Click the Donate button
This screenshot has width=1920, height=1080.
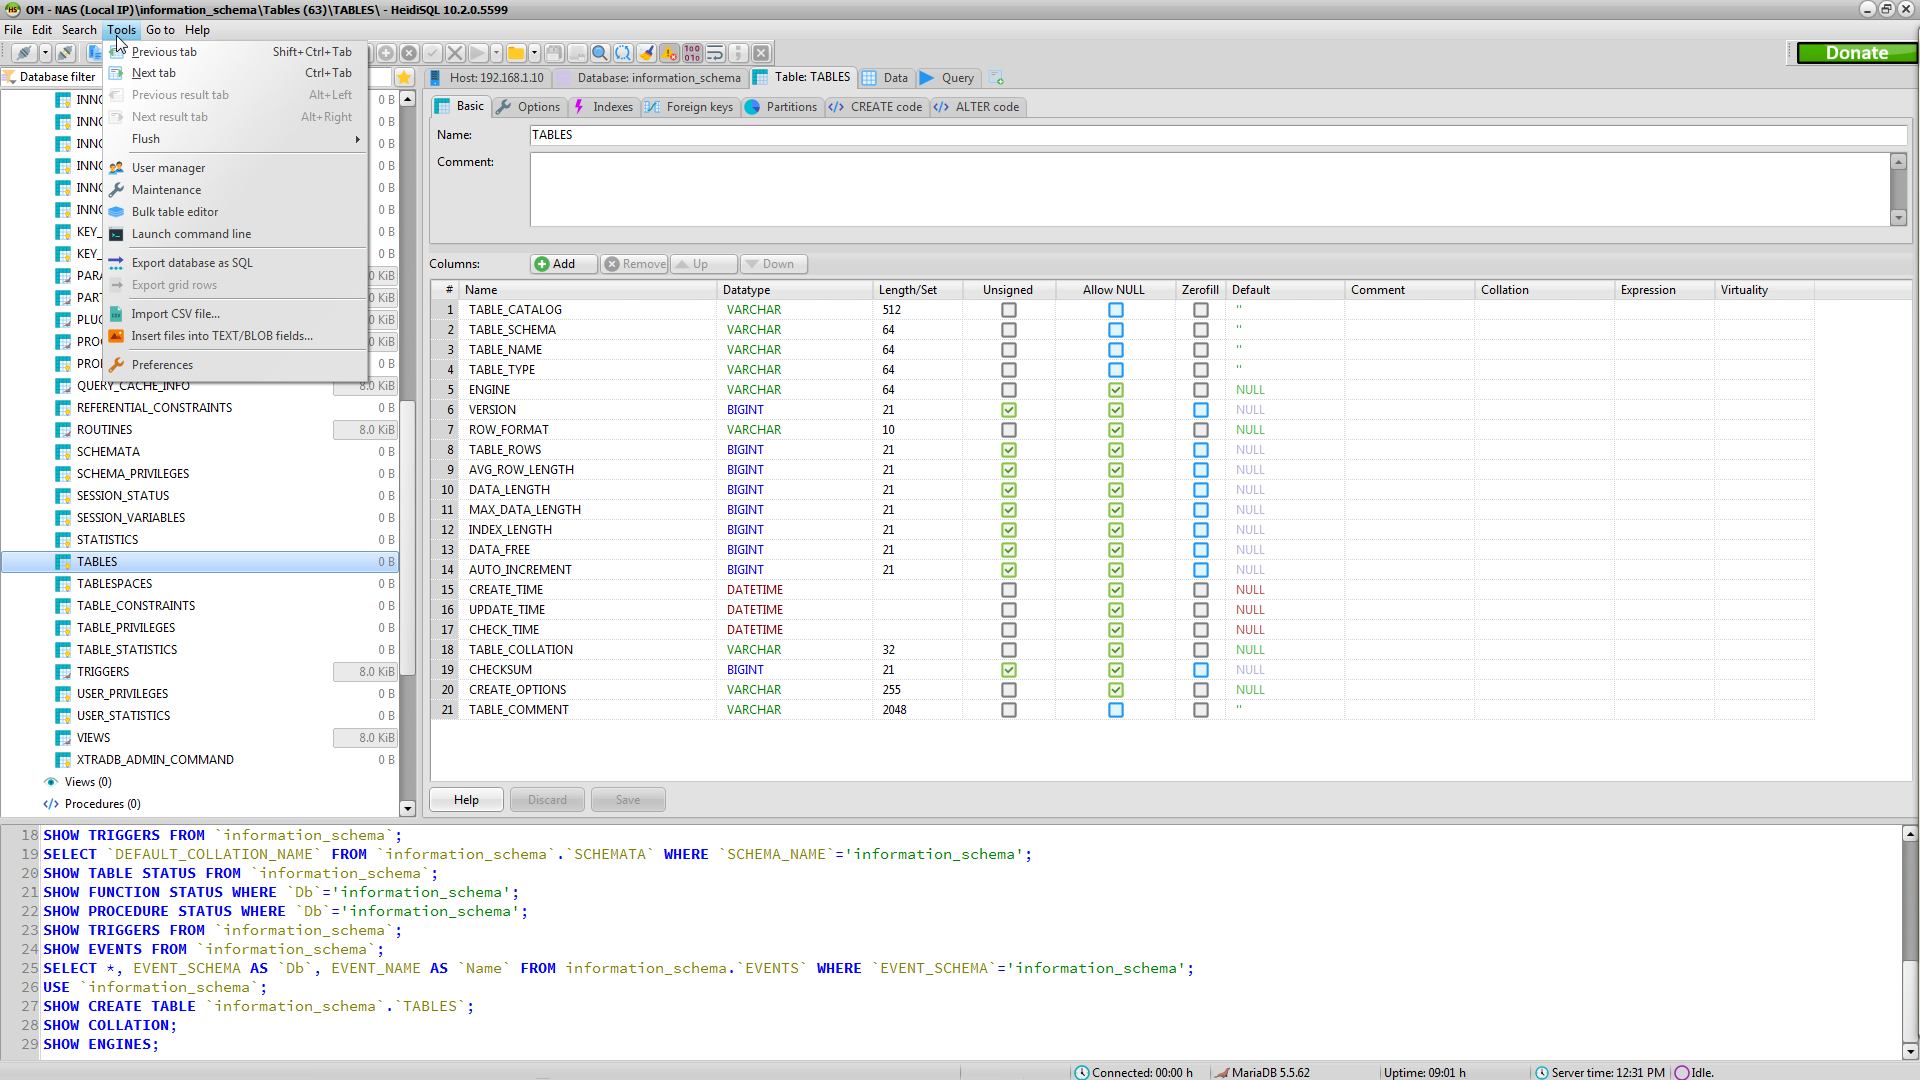click(x=1856, y=53)
